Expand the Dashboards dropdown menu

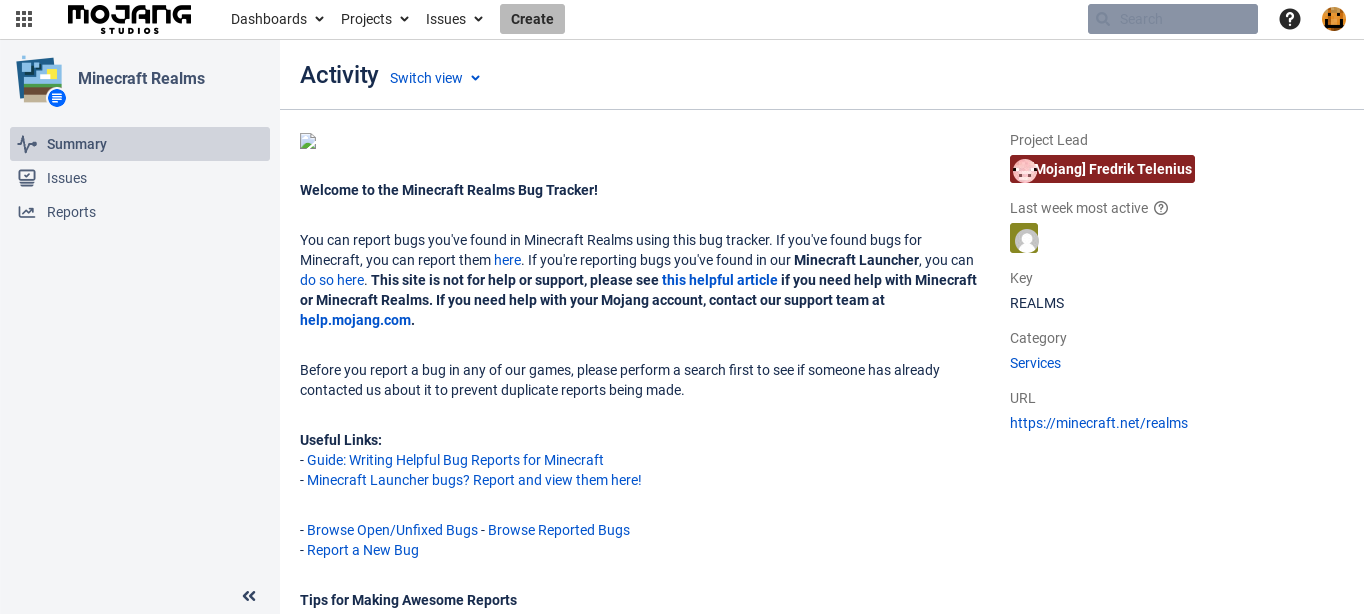[x=277, y=19]
